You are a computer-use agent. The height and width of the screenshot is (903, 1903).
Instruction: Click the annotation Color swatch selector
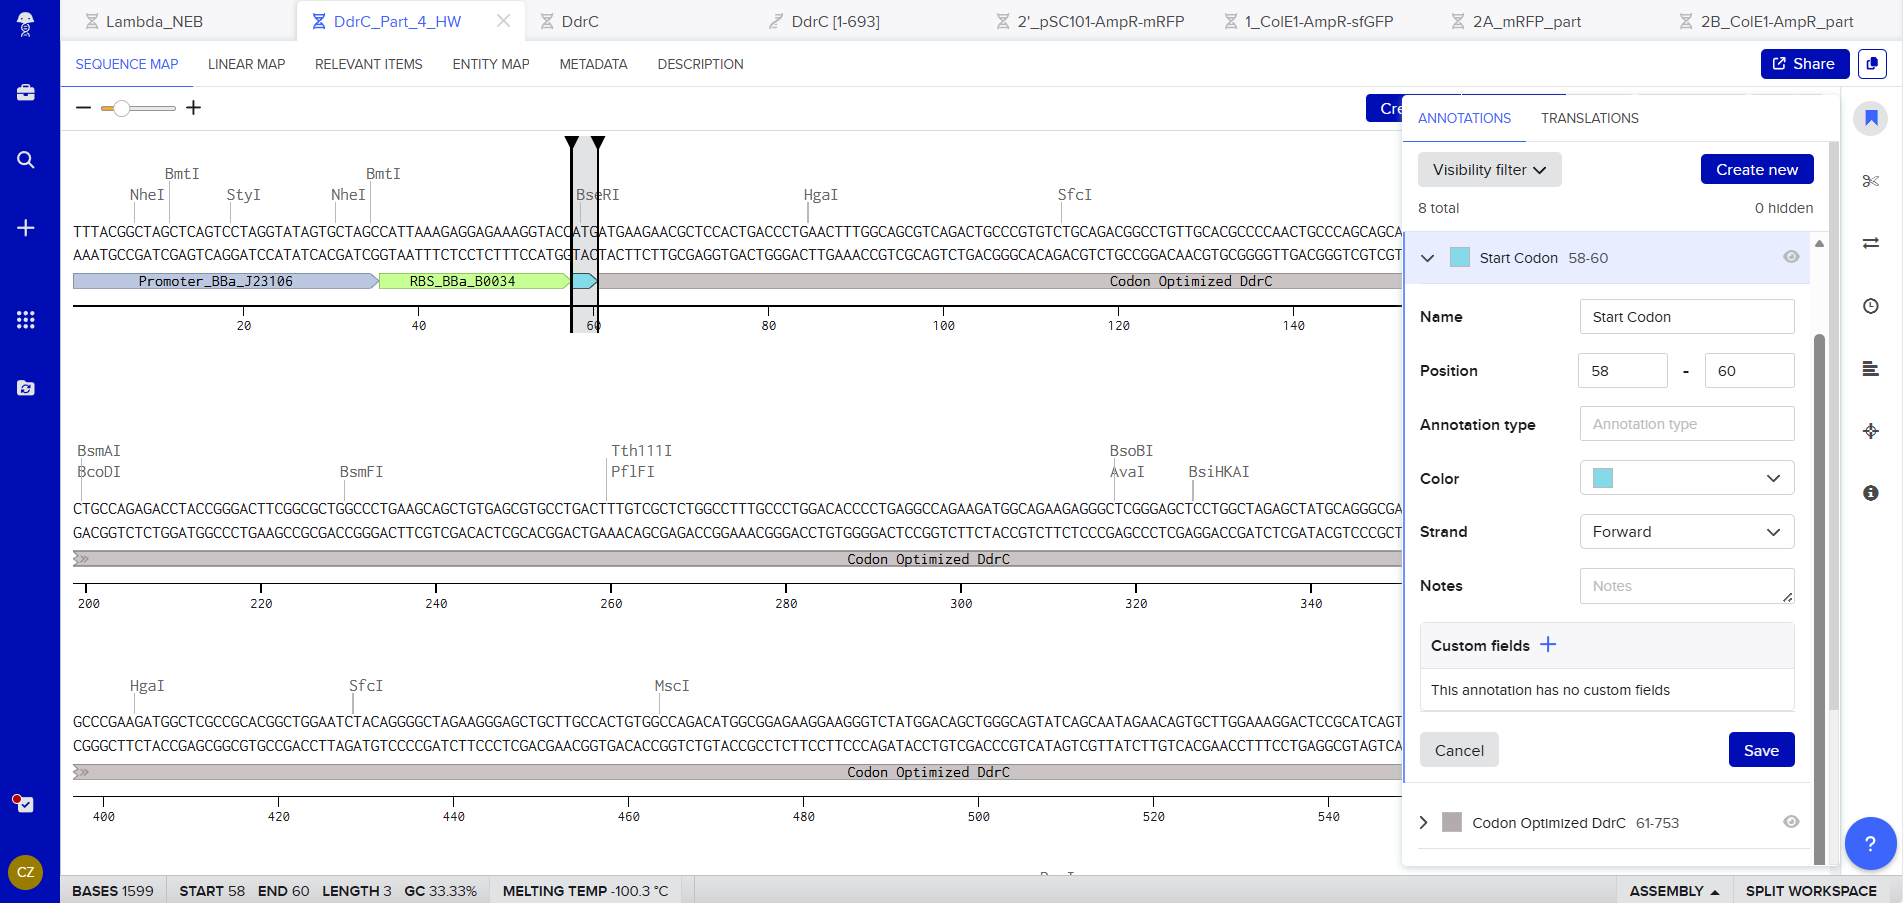[x=1686, y=478]
